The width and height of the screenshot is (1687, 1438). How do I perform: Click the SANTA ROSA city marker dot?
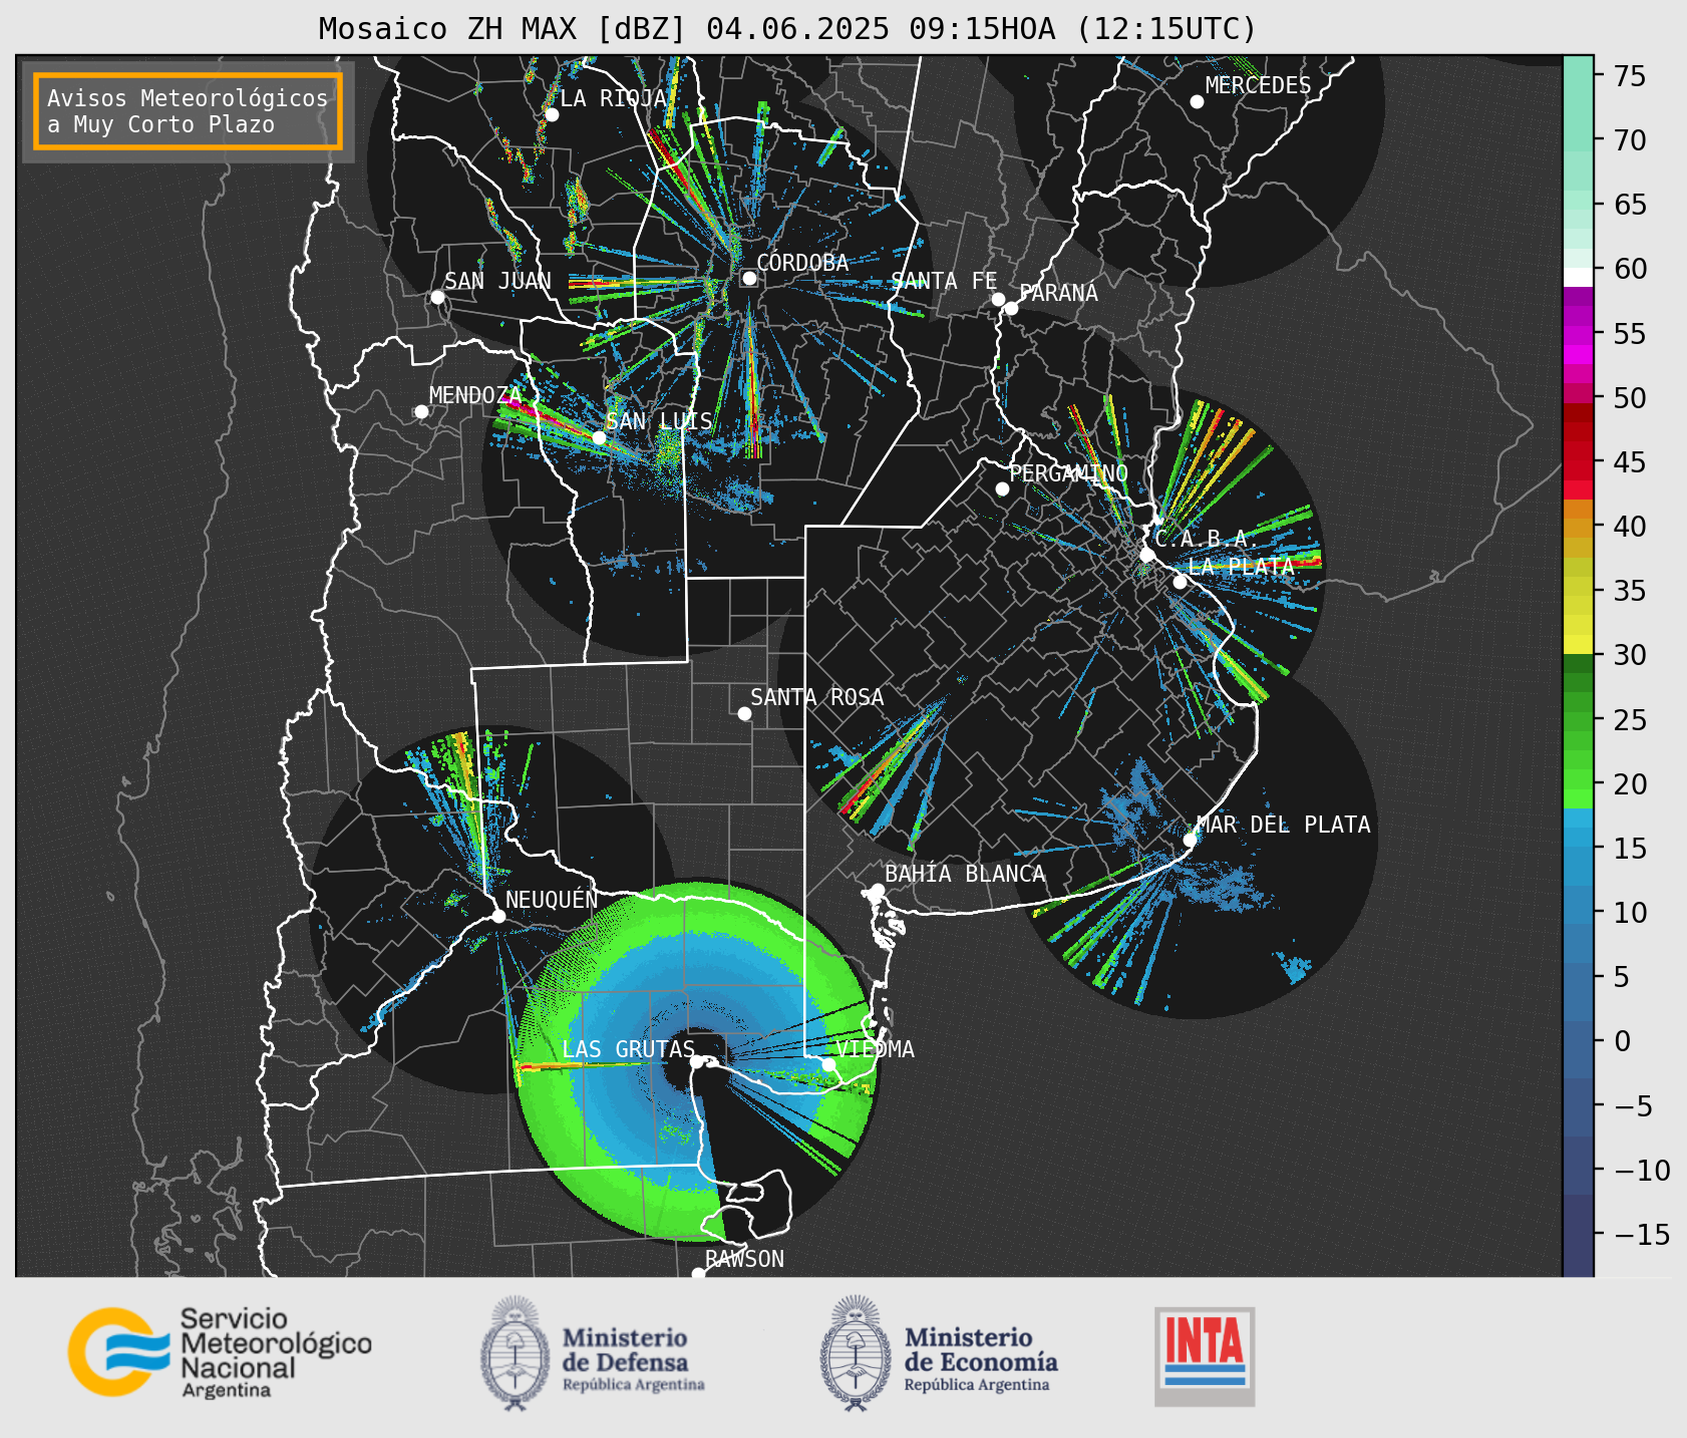point(744,713)
